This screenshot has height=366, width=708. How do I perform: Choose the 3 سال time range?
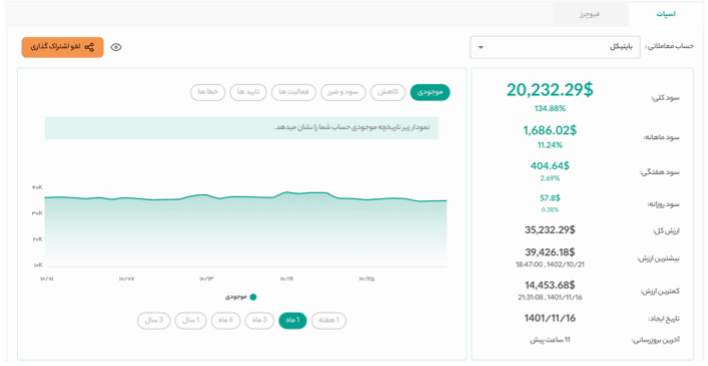(154, 320)
